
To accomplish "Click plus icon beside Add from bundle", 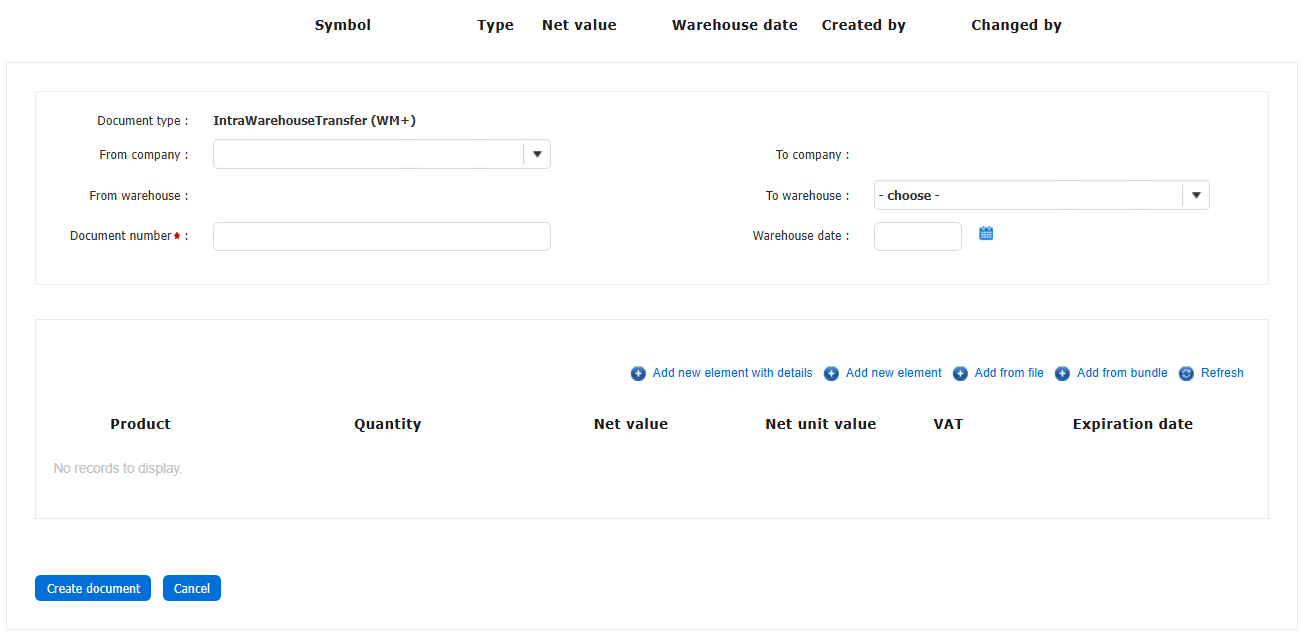I will 1062,374.
